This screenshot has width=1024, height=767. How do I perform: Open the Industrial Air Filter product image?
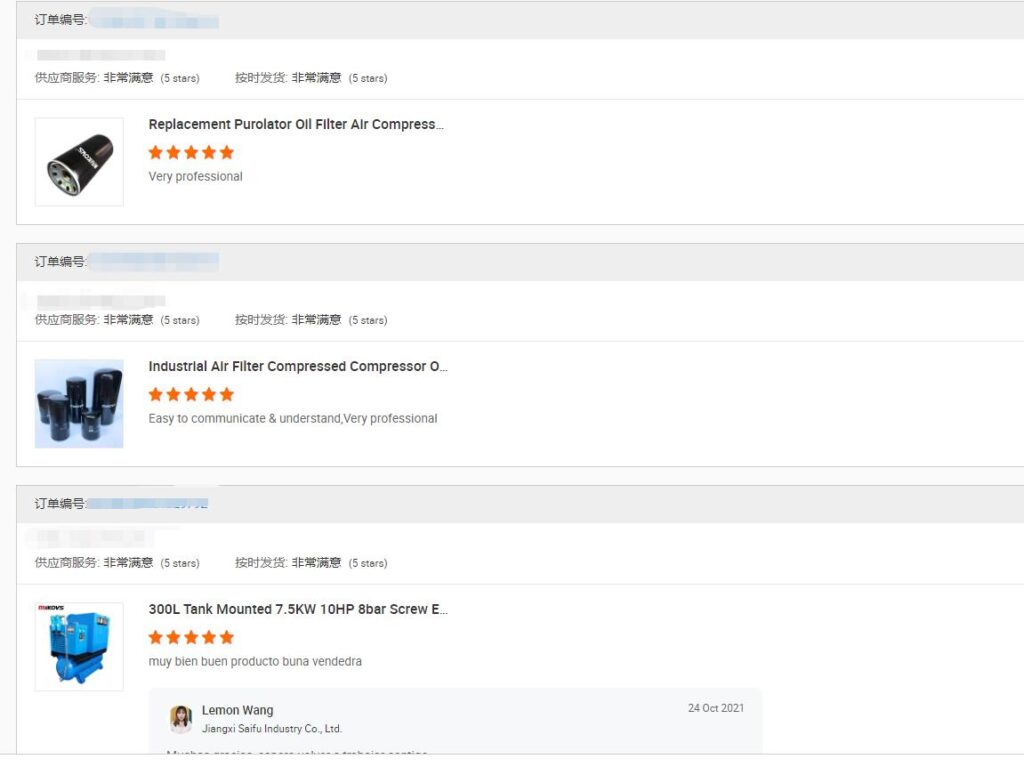point(79,404)
